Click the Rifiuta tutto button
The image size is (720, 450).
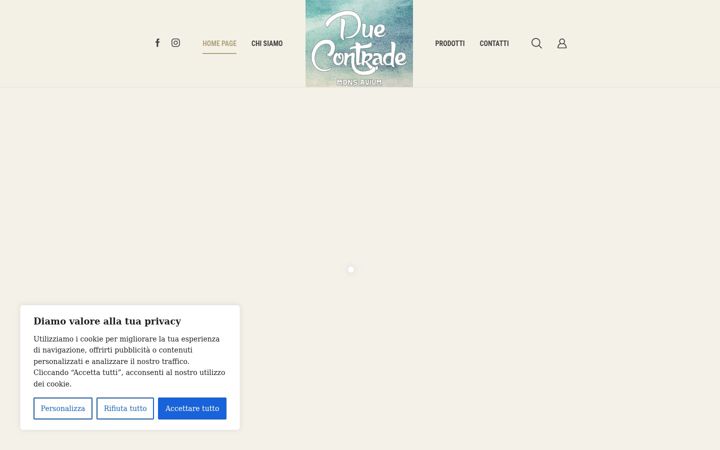click(x=125, y=408)
